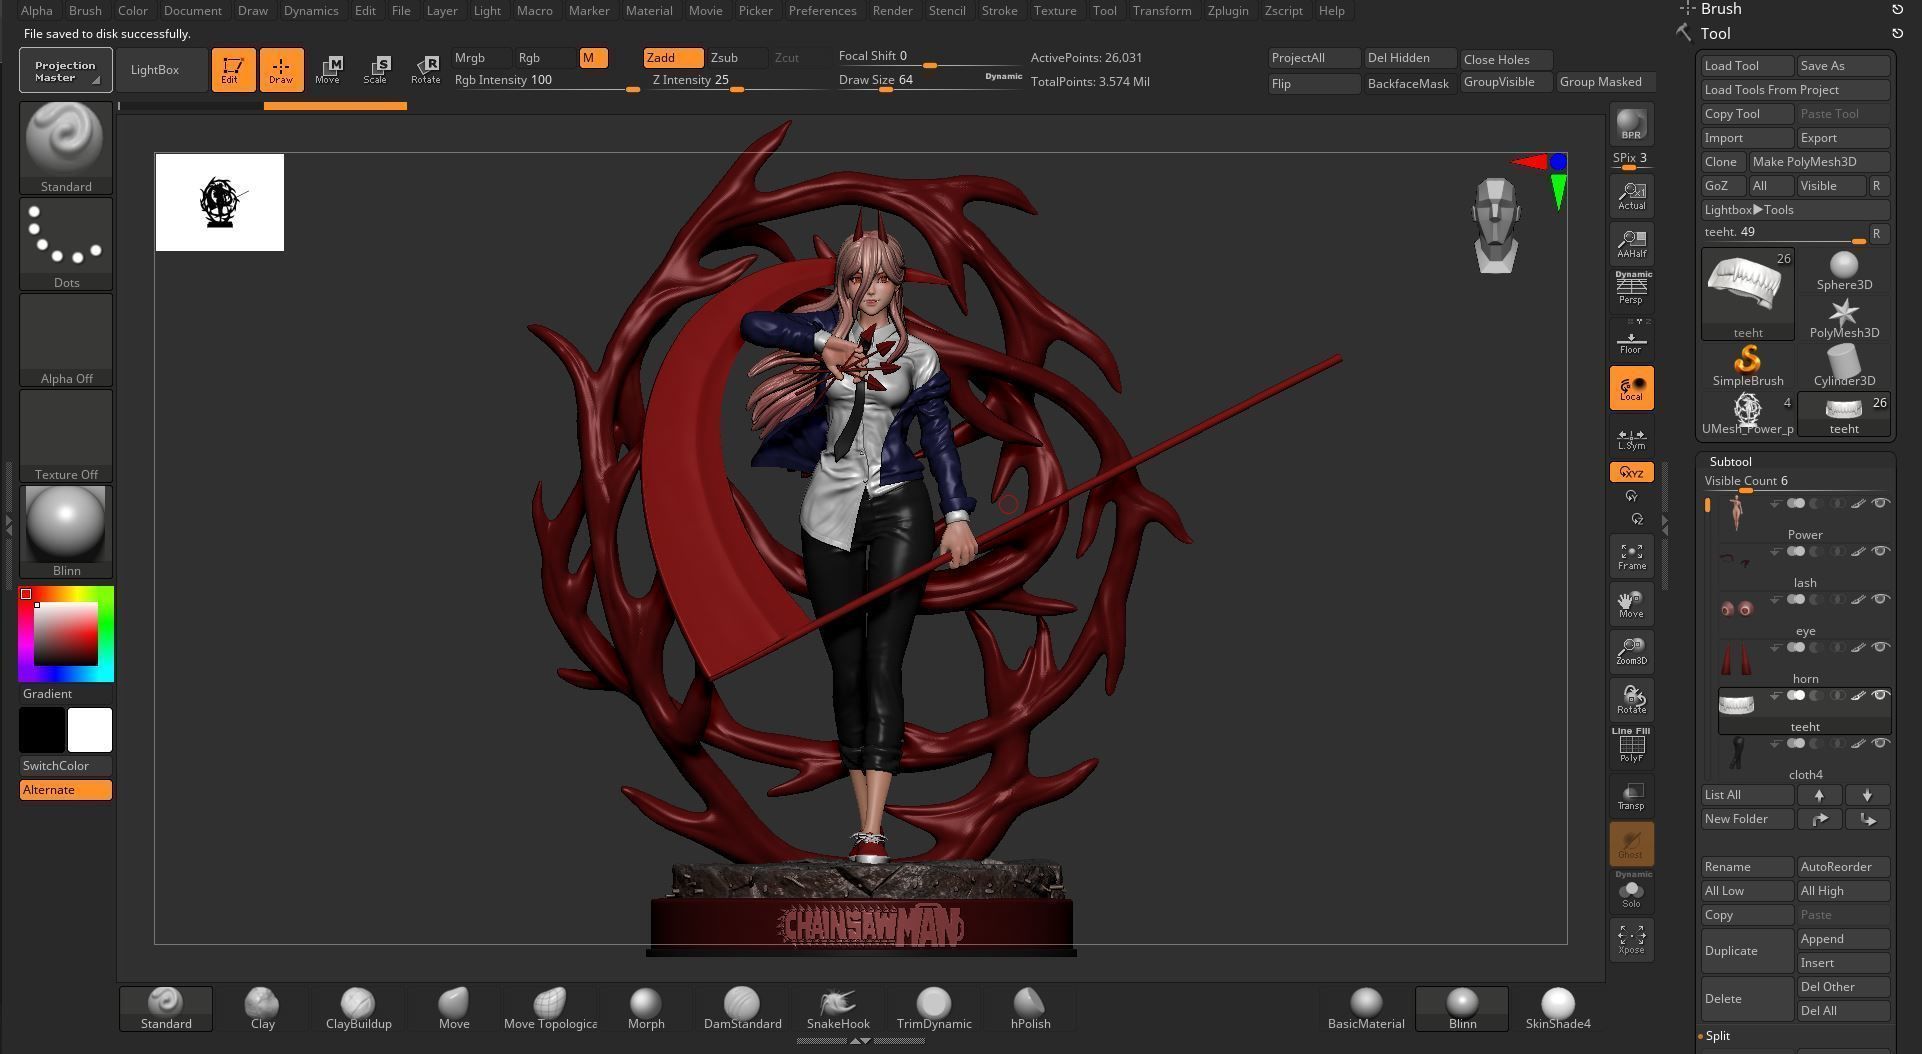
Task: Pick a color in the color picker square
Action: click(x=66, y=634)
